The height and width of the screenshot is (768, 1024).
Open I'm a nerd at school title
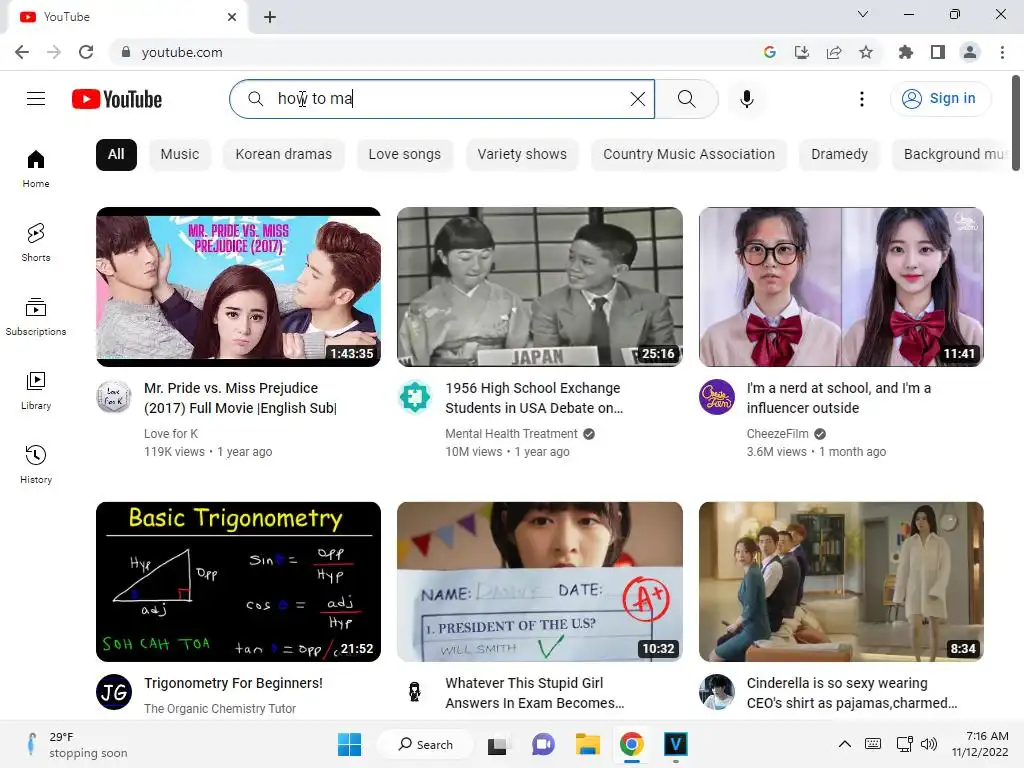click(x=839, y=398)
